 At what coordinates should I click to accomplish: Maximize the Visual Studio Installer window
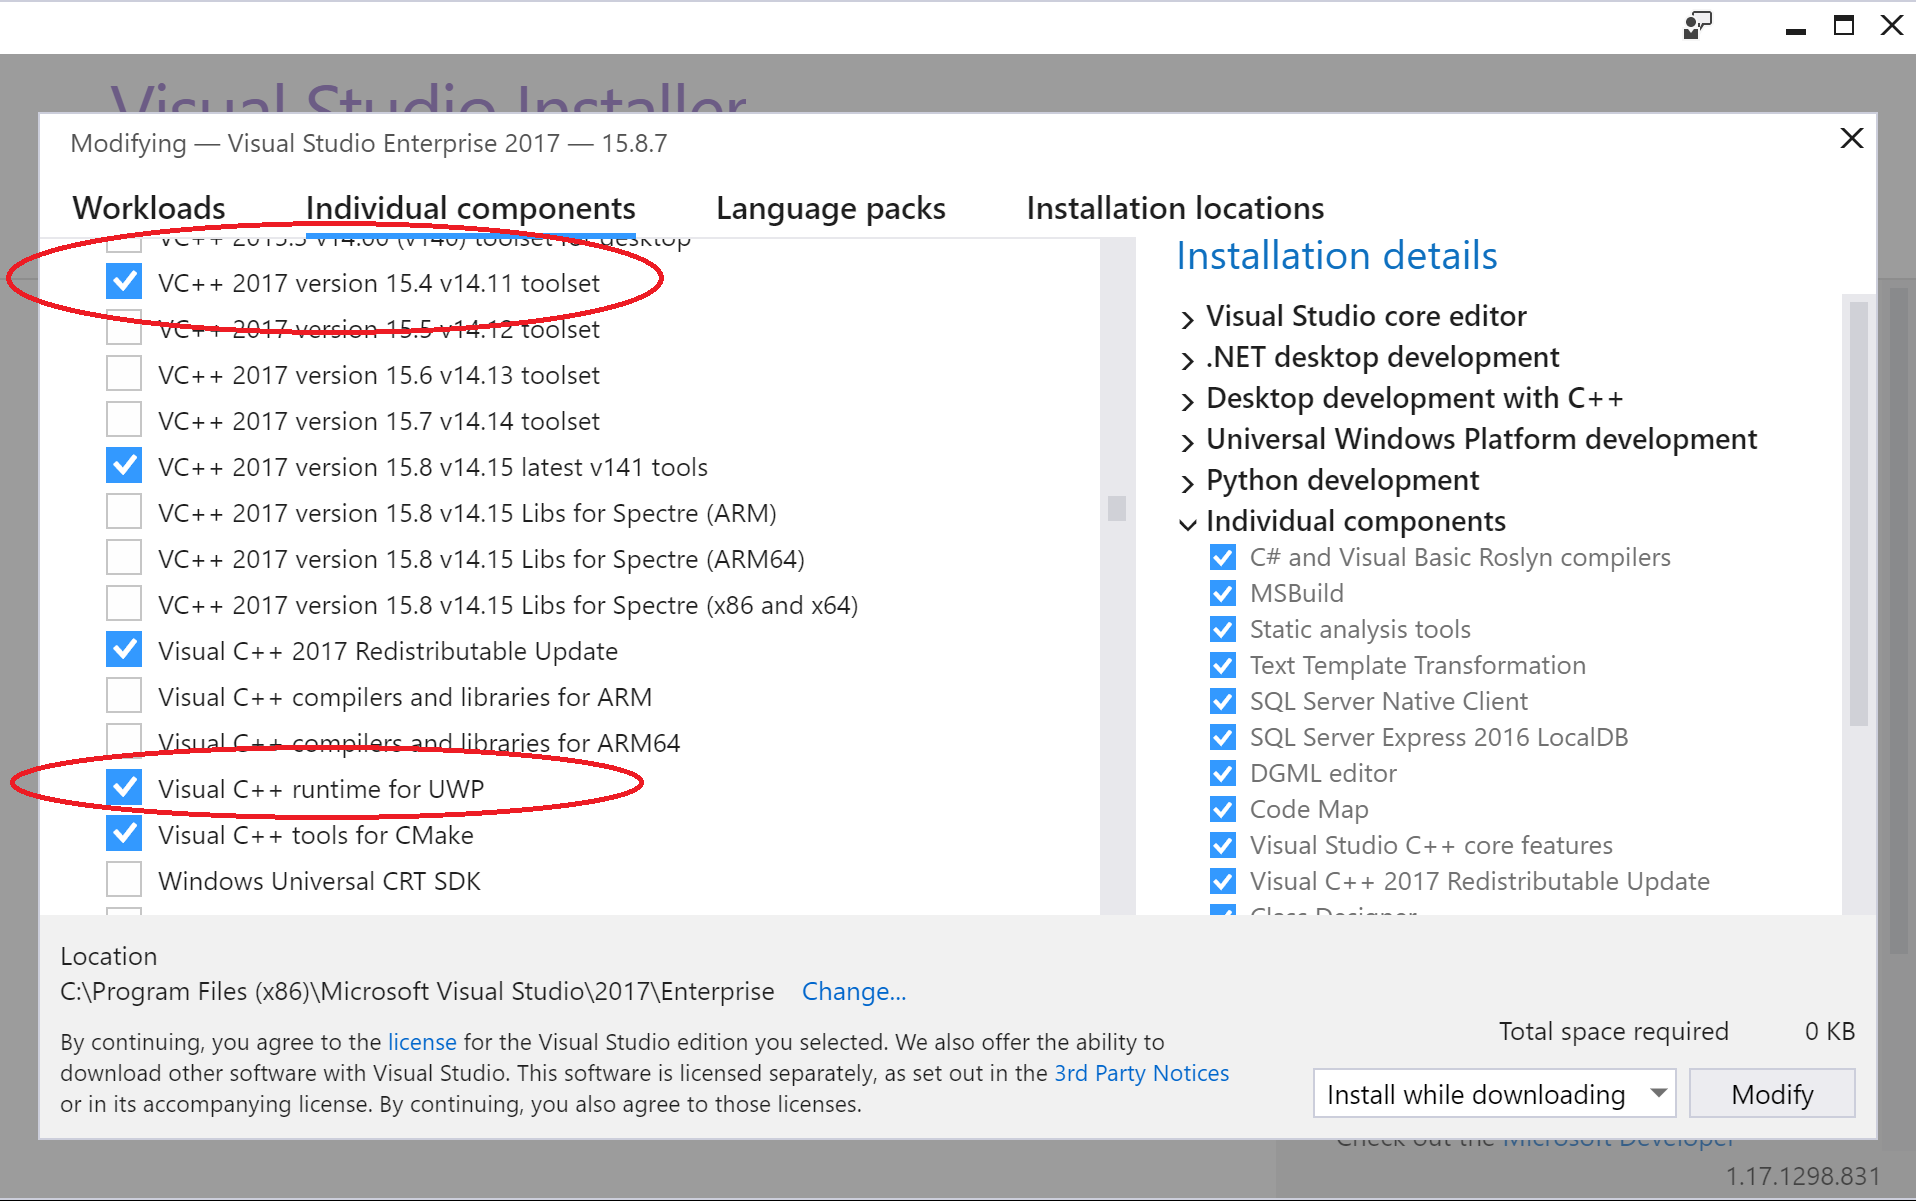[x=1844, y=26]
